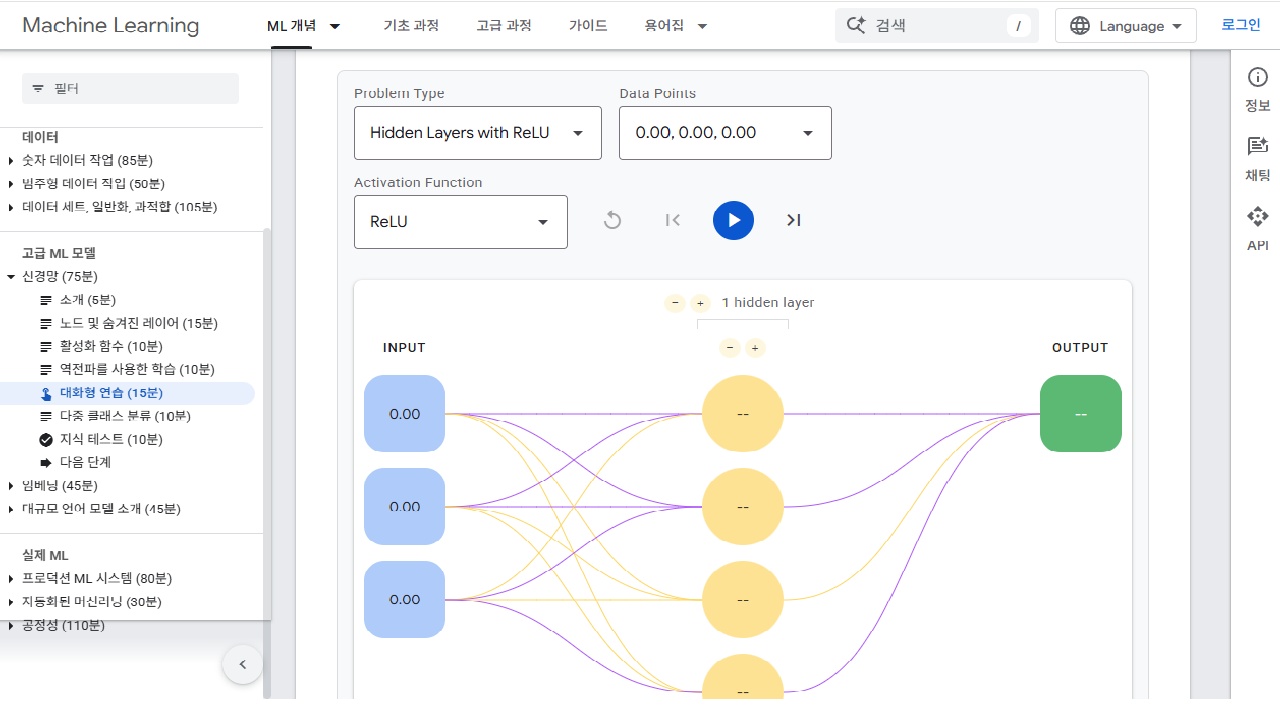This screenshot has height=720, width=1280.
Task: Open the 용어집 menu
Action: click(676, 26)
